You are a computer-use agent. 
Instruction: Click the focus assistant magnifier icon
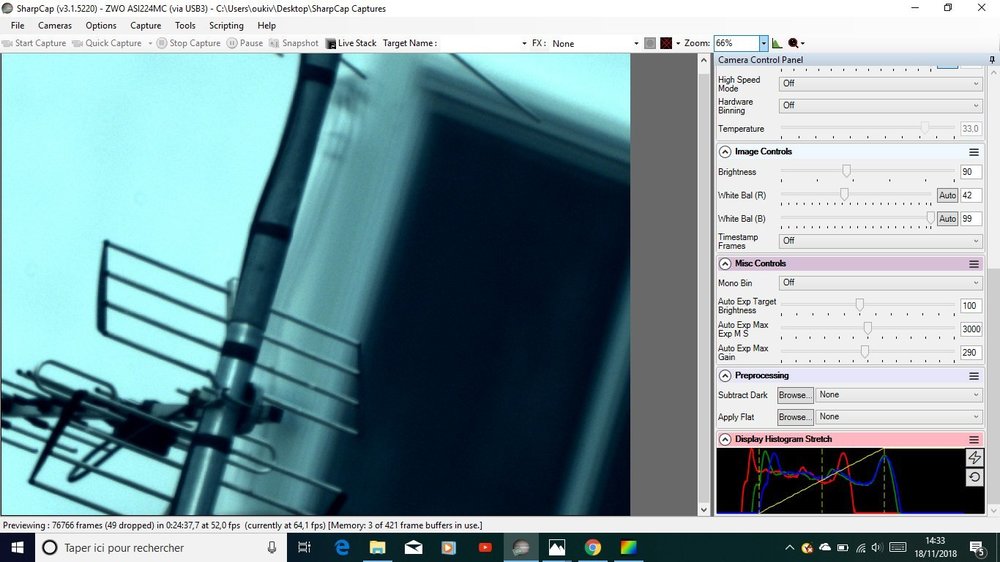point(793,43)
